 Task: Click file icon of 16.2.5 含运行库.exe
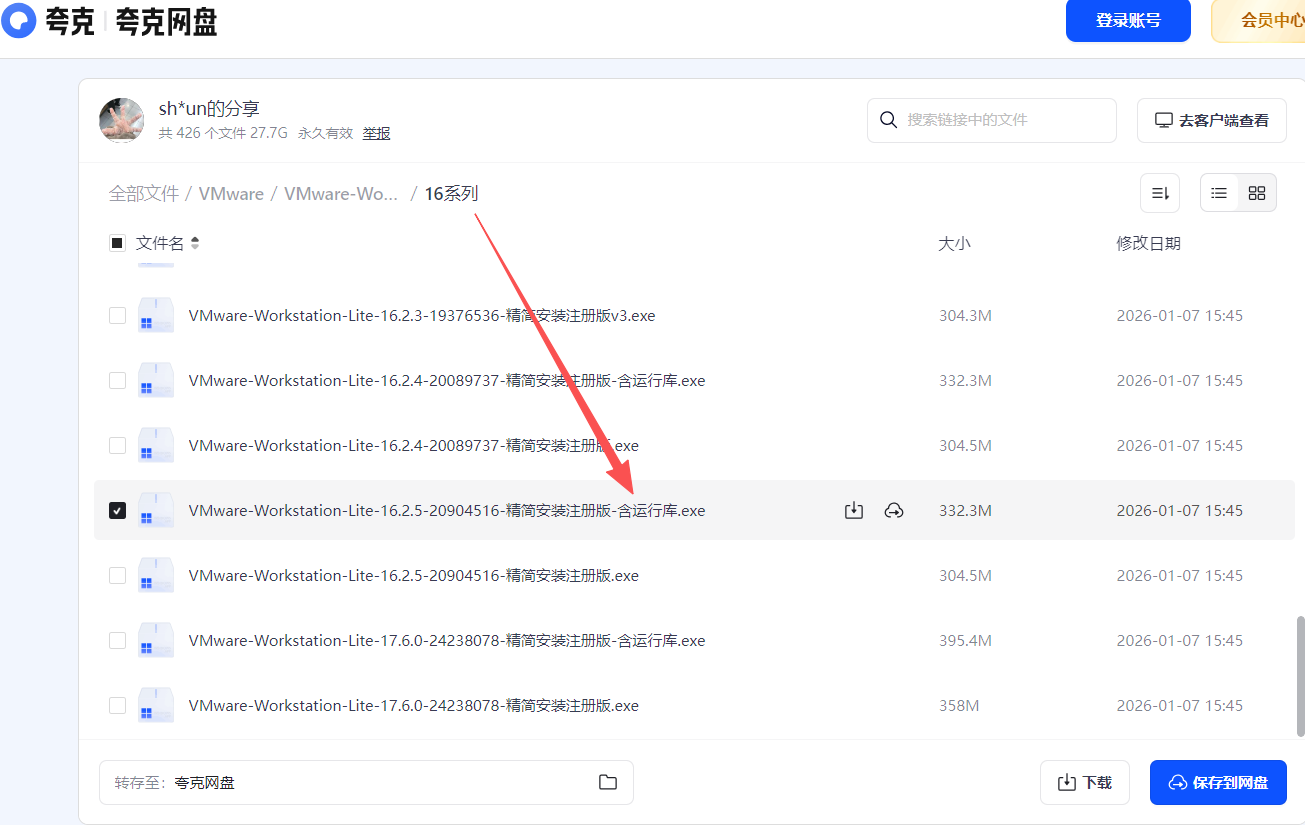(x=156, y=510)
